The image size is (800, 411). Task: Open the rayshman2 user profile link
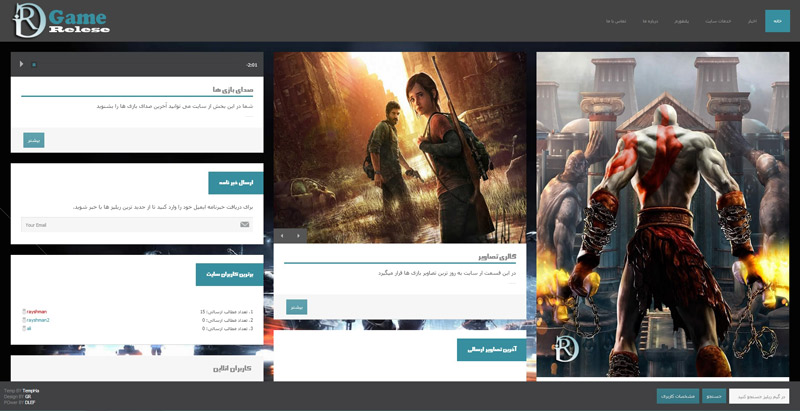38,320
